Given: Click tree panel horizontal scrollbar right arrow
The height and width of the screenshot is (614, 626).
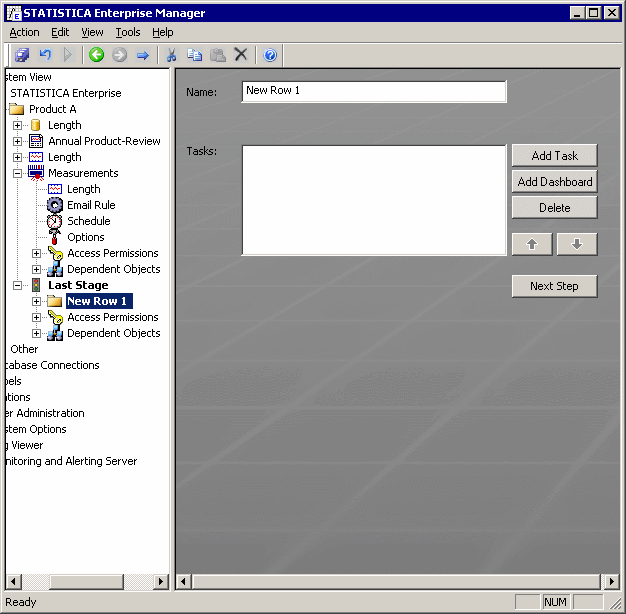Looking at the screenshot, I should (161, 581).
